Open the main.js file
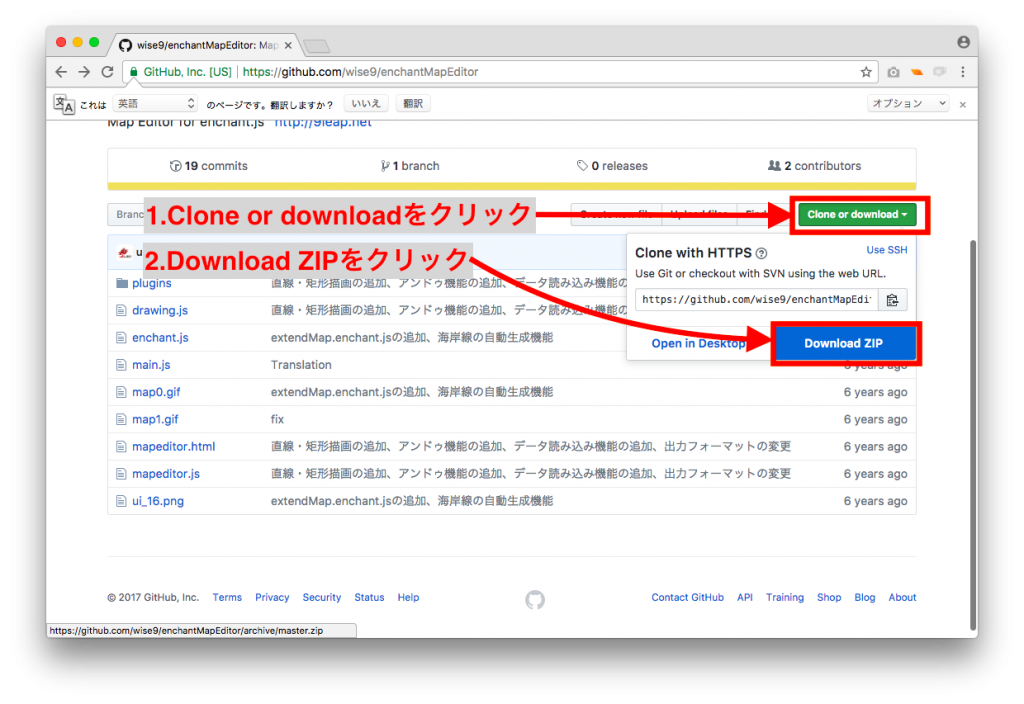Viewport: 1024px width, 704px height. pos(151,365)
